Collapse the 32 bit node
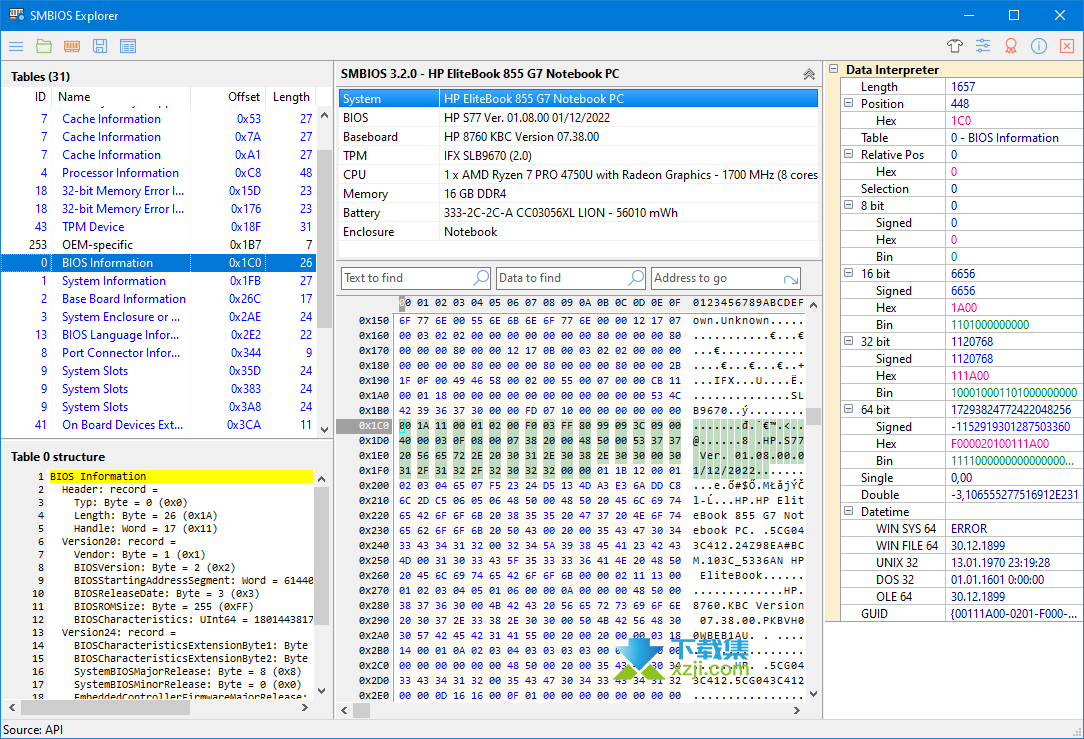This screenshot has width=1084, height=739. (x=849, y=342)
